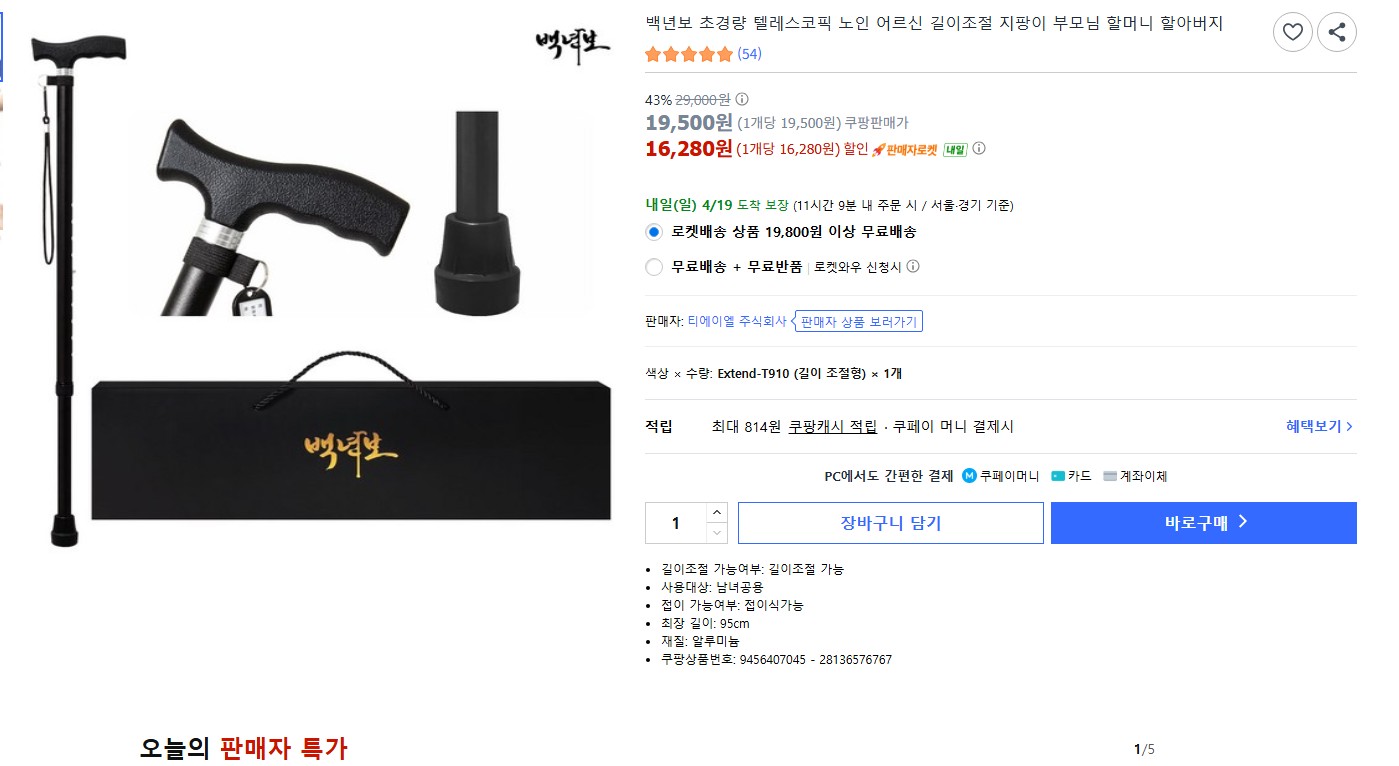Click 장바구니 담기 button
Viewport: 1399px width, 766px height.
tap(890, 523)
